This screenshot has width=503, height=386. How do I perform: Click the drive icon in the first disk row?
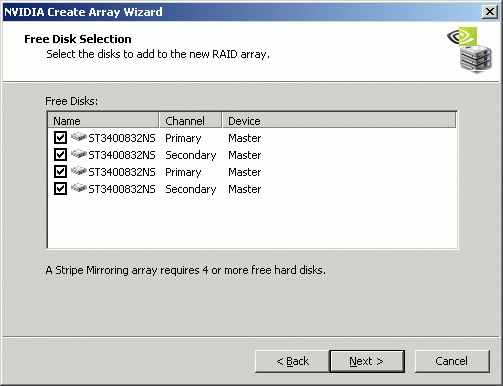coord(79,137)
